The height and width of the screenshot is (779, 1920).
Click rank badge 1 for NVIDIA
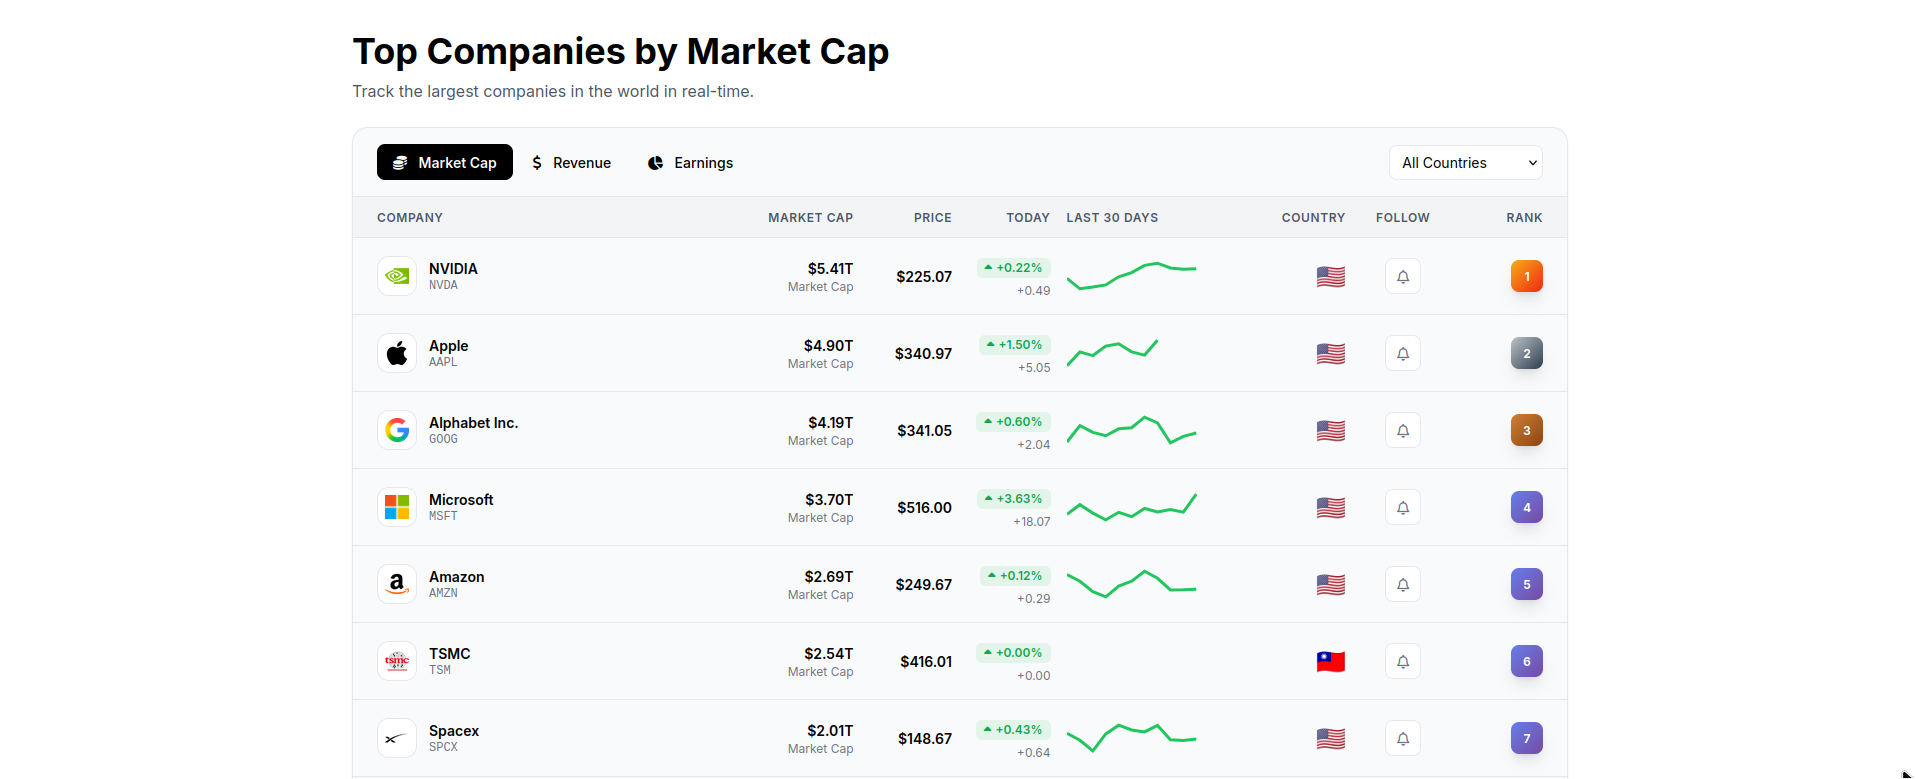coord(1527,276)
